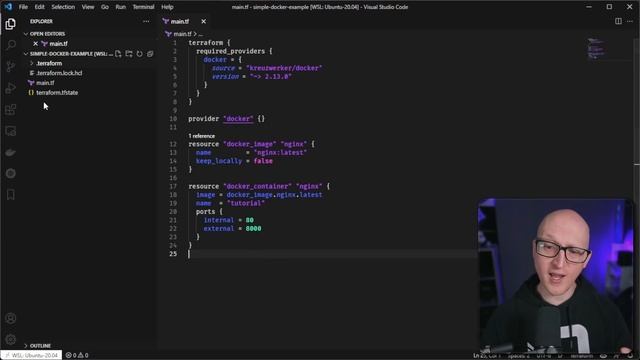Open the circular icon view below Docker
This screenshot has height=360, width=640.
11,173
